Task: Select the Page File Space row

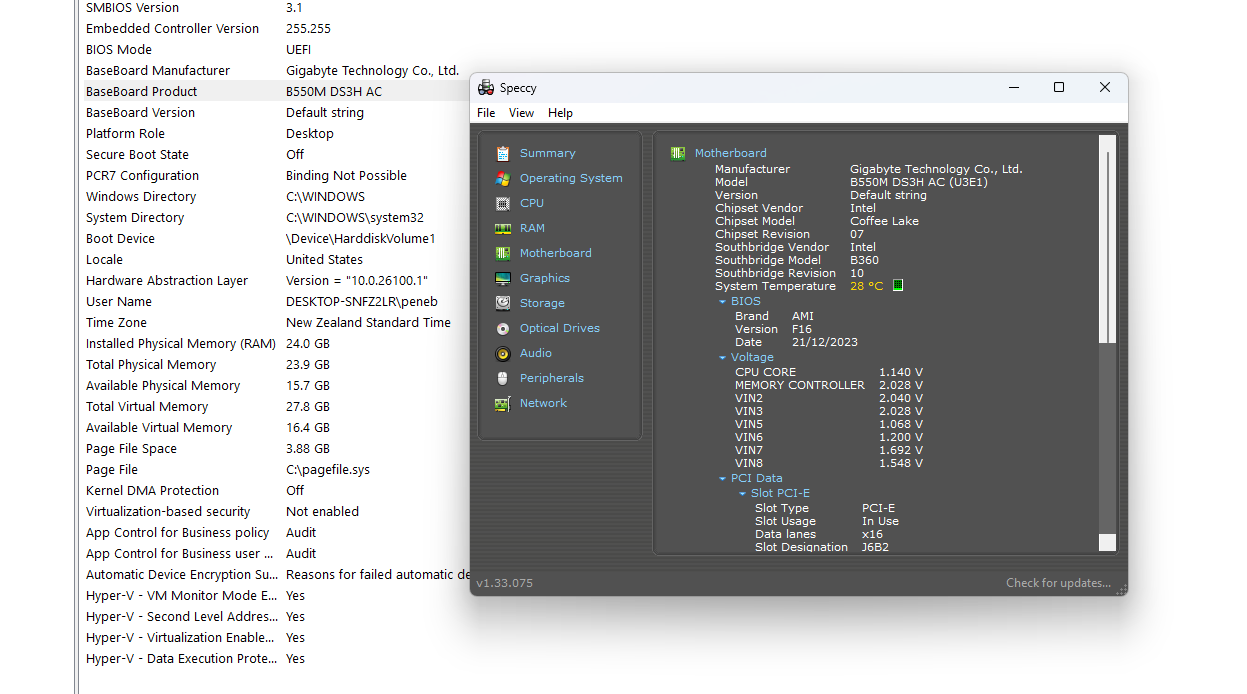Action: [275, 448]
